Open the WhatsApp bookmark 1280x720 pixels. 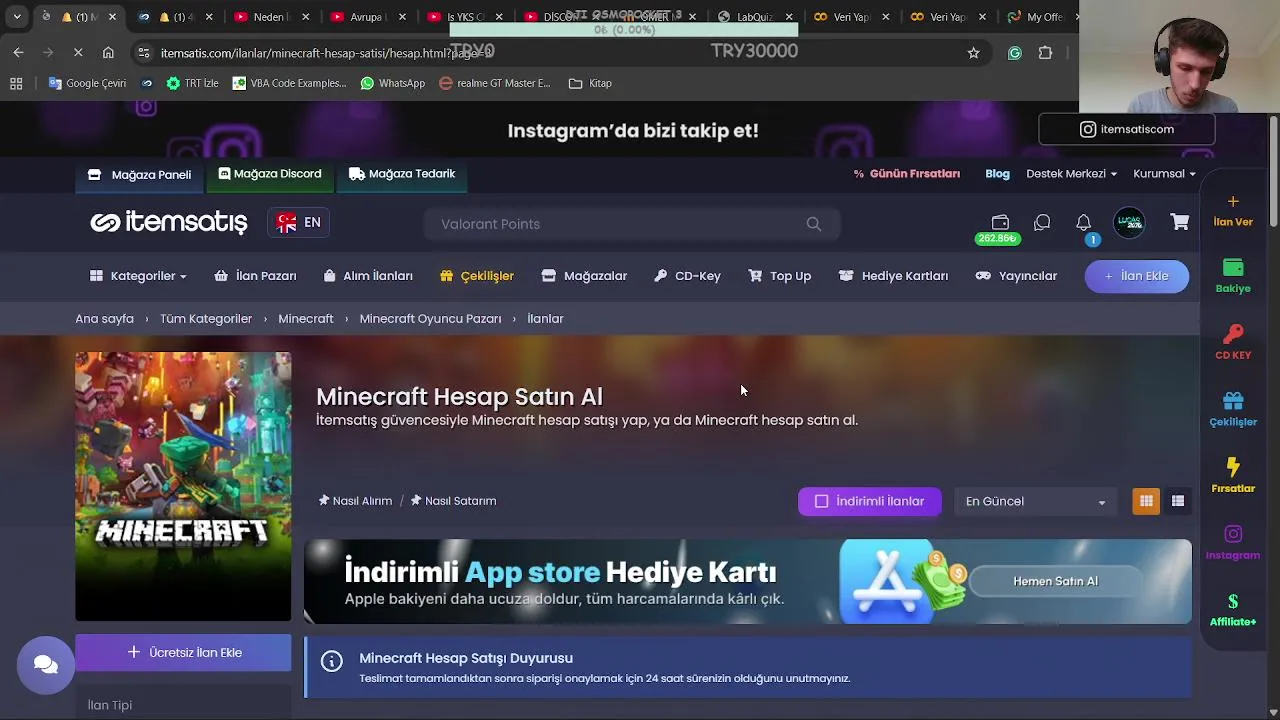coord(392,83)
